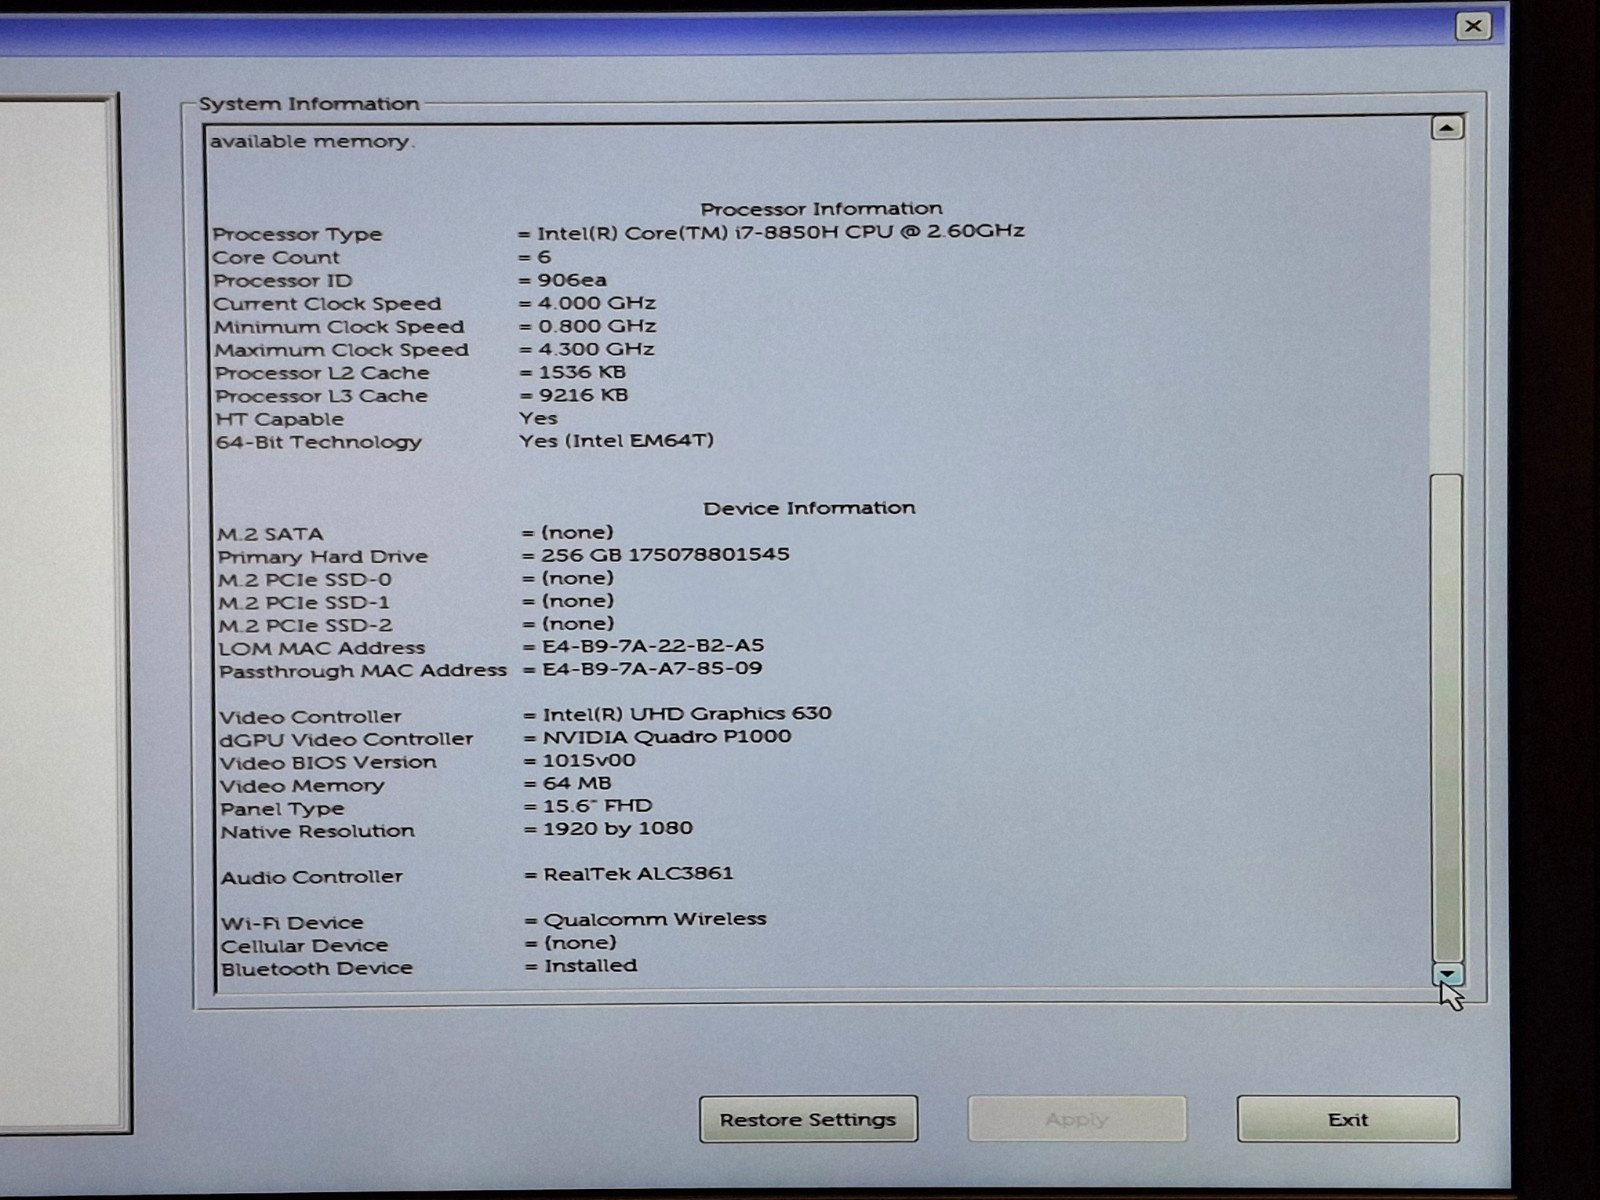Select Processor L2 Cache 1536 KB
1600x1200 pixels.
tap(582, 372)
